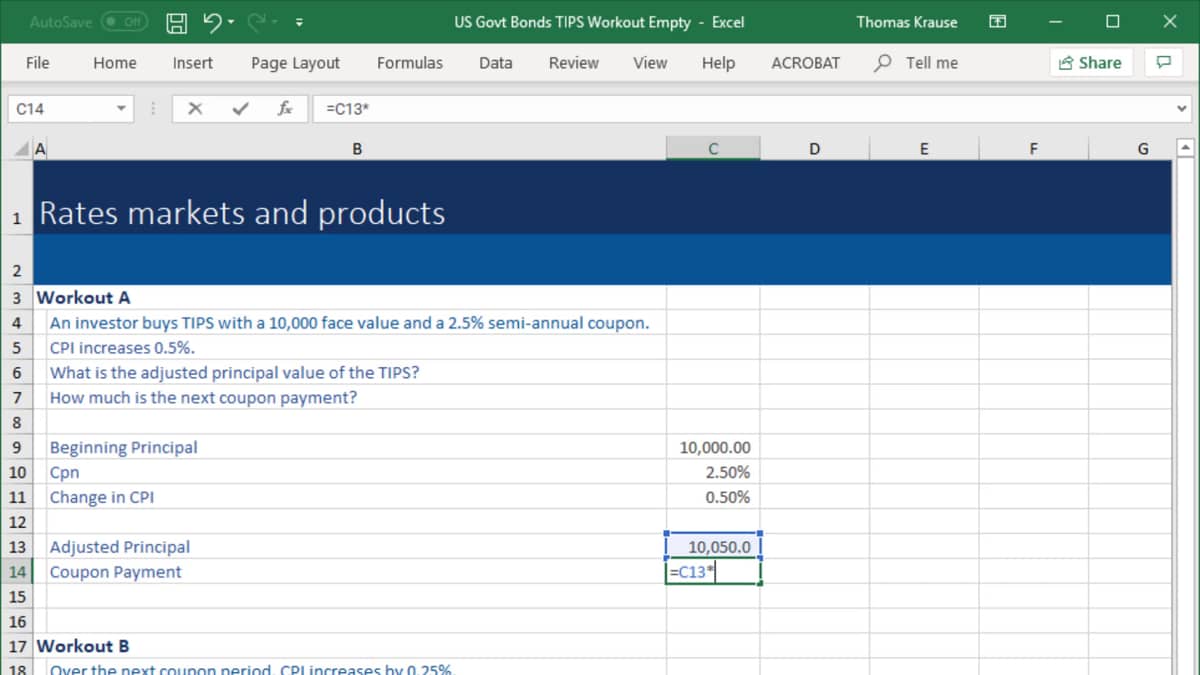Open Customize Quick Access Toolbar dropdown

[299, 22]
